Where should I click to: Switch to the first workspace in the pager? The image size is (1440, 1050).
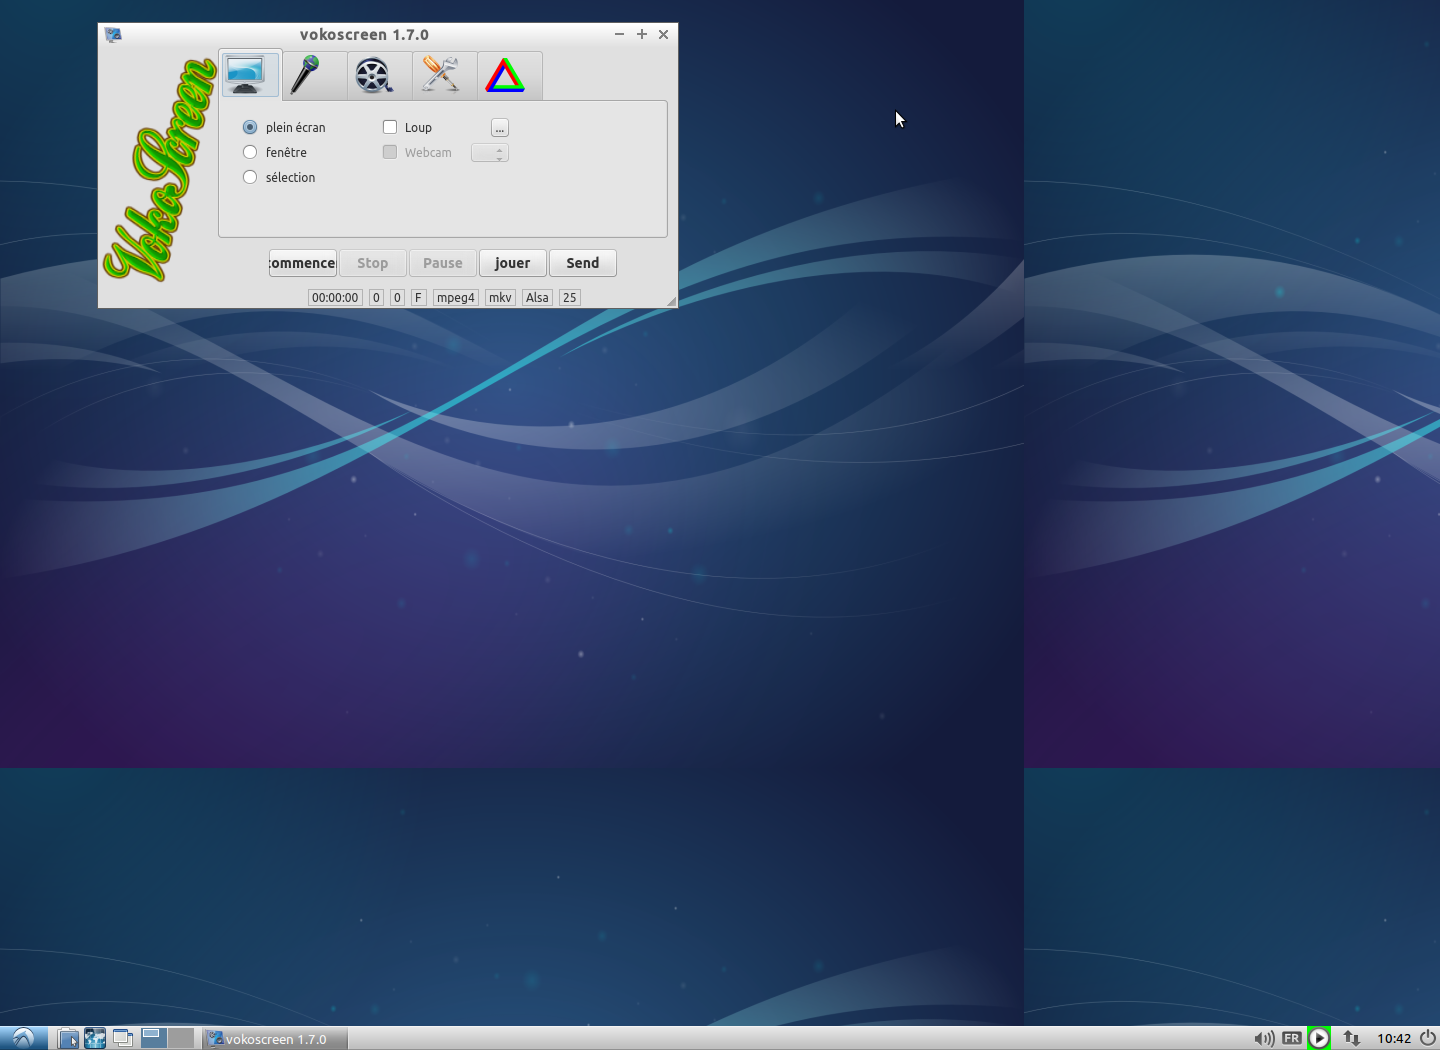[154, 1037]
